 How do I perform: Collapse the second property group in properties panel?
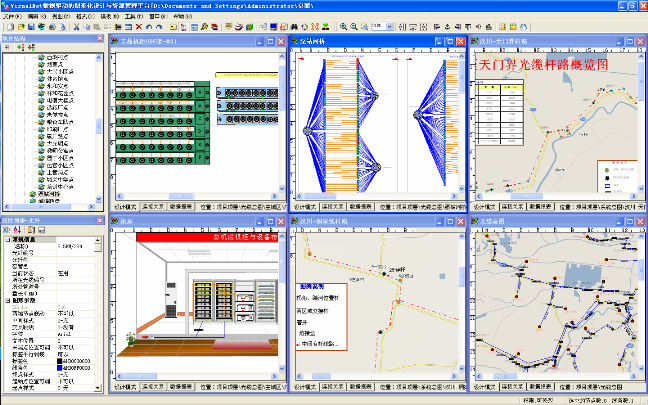point(5,299)
